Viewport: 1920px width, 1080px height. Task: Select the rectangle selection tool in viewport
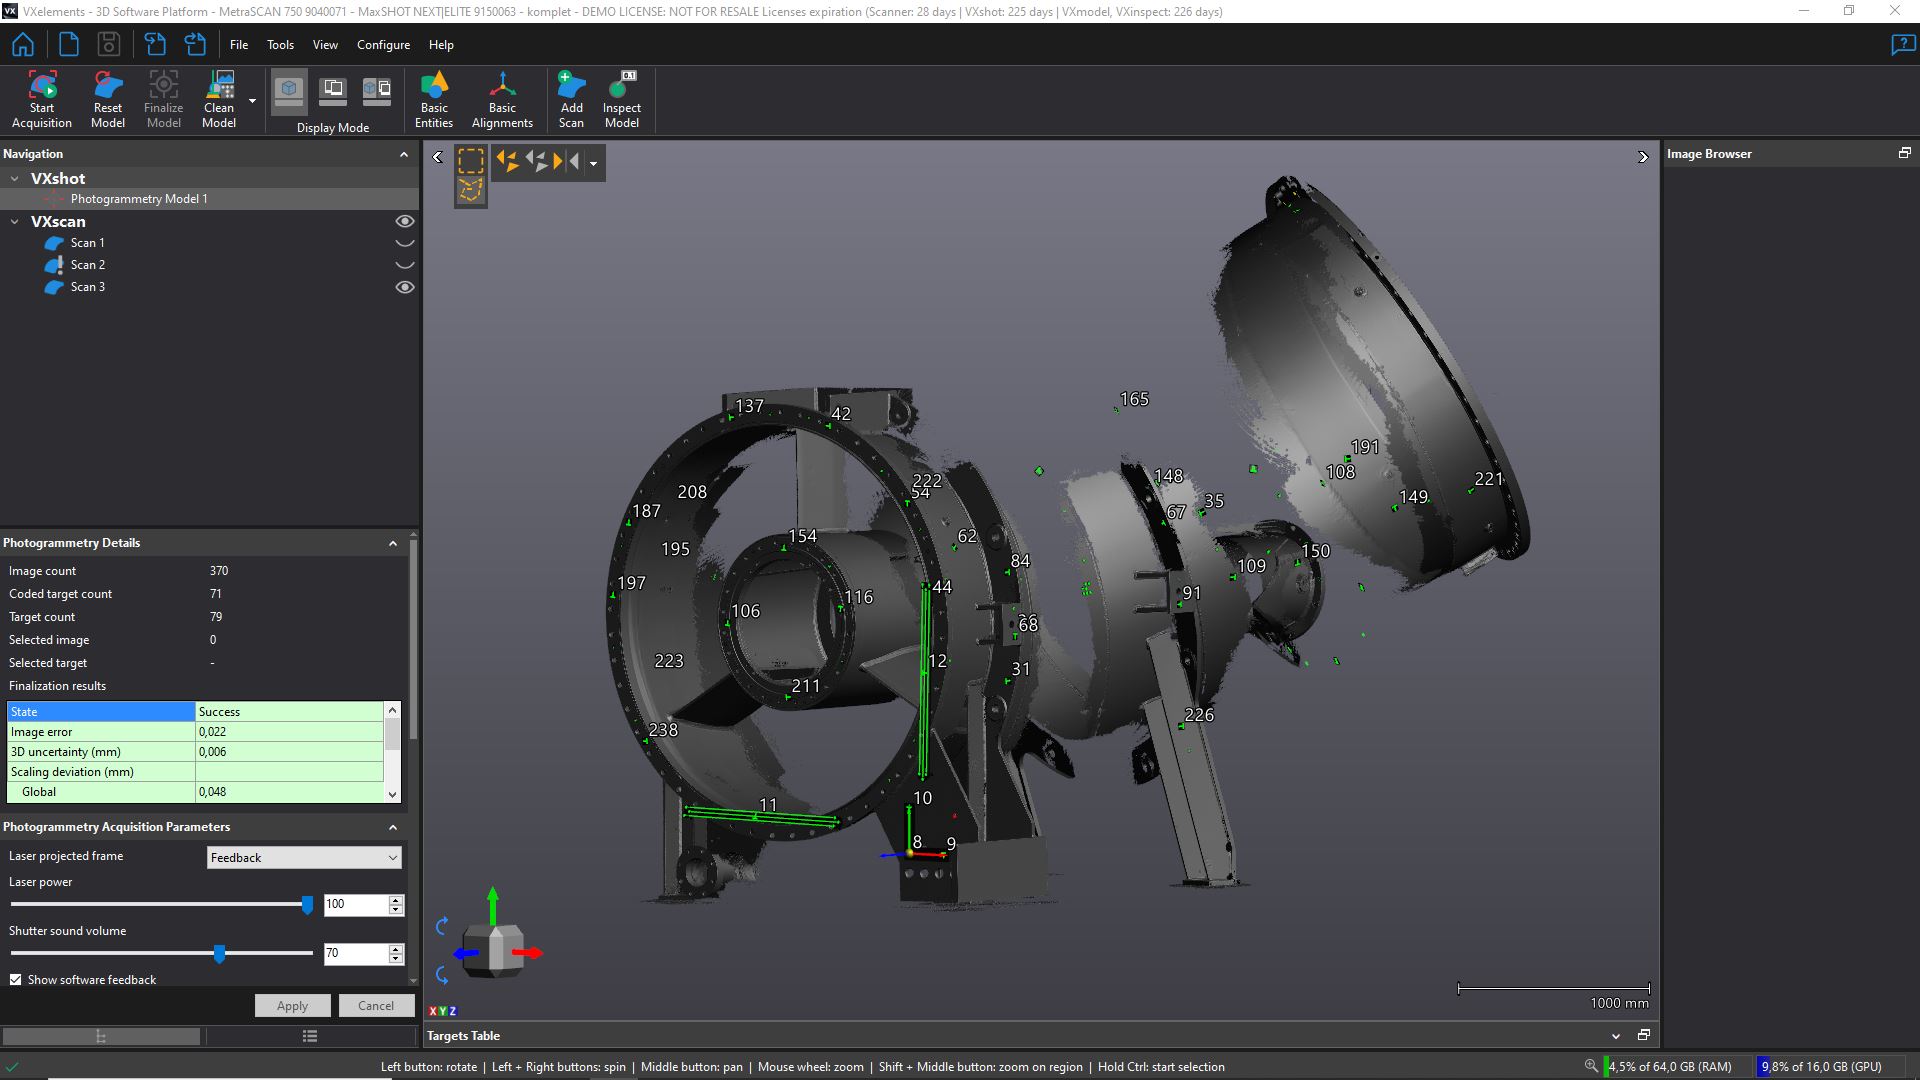(471, 161)
